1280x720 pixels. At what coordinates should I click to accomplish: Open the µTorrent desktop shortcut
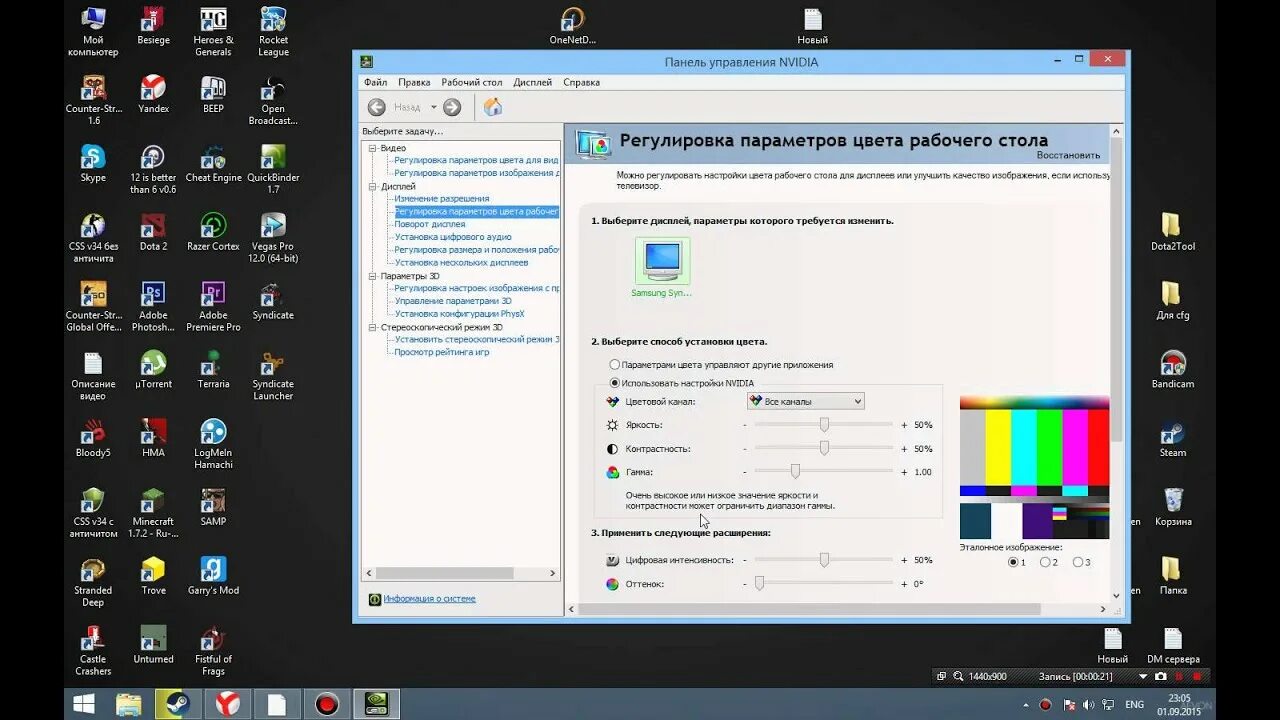click(x=153, y=370)
